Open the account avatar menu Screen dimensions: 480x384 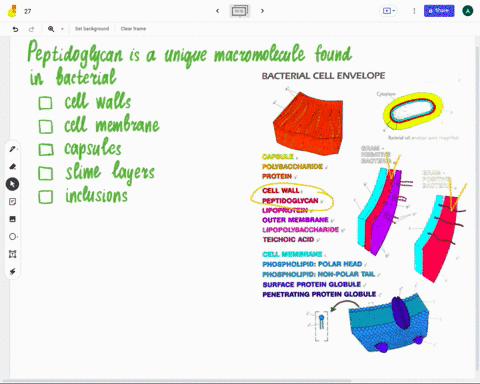click(468, 11)
